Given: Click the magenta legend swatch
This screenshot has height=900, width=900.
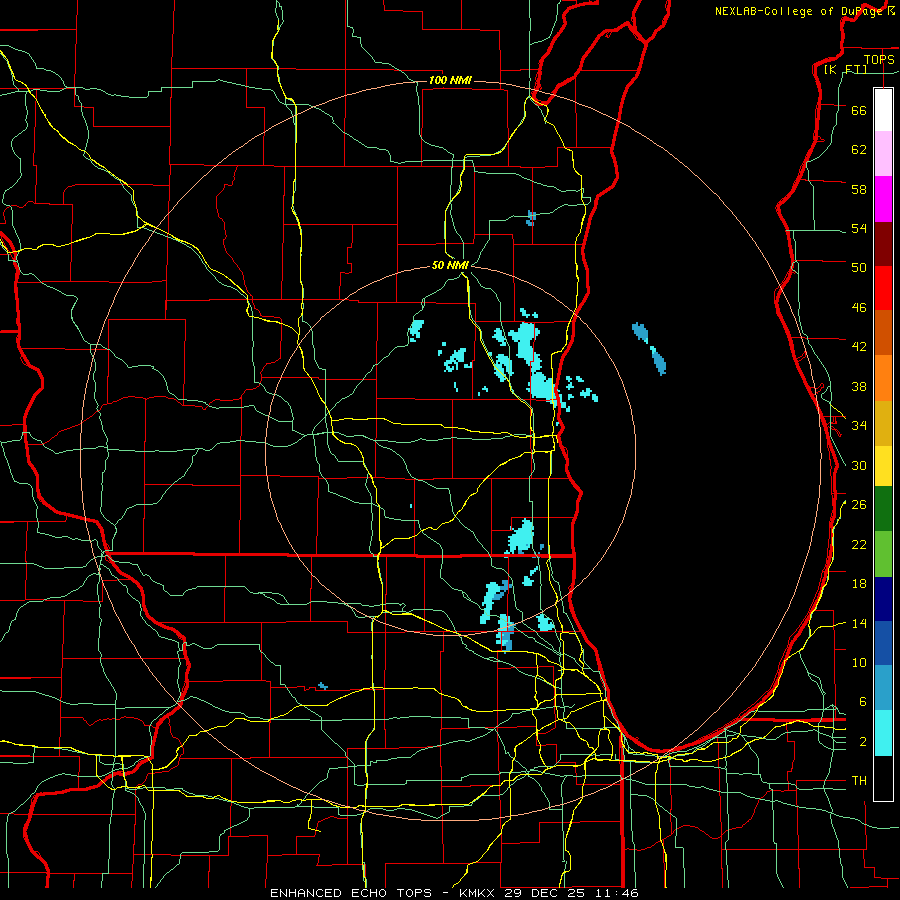Looking at the screenshot, I should (x=883, y=199).
